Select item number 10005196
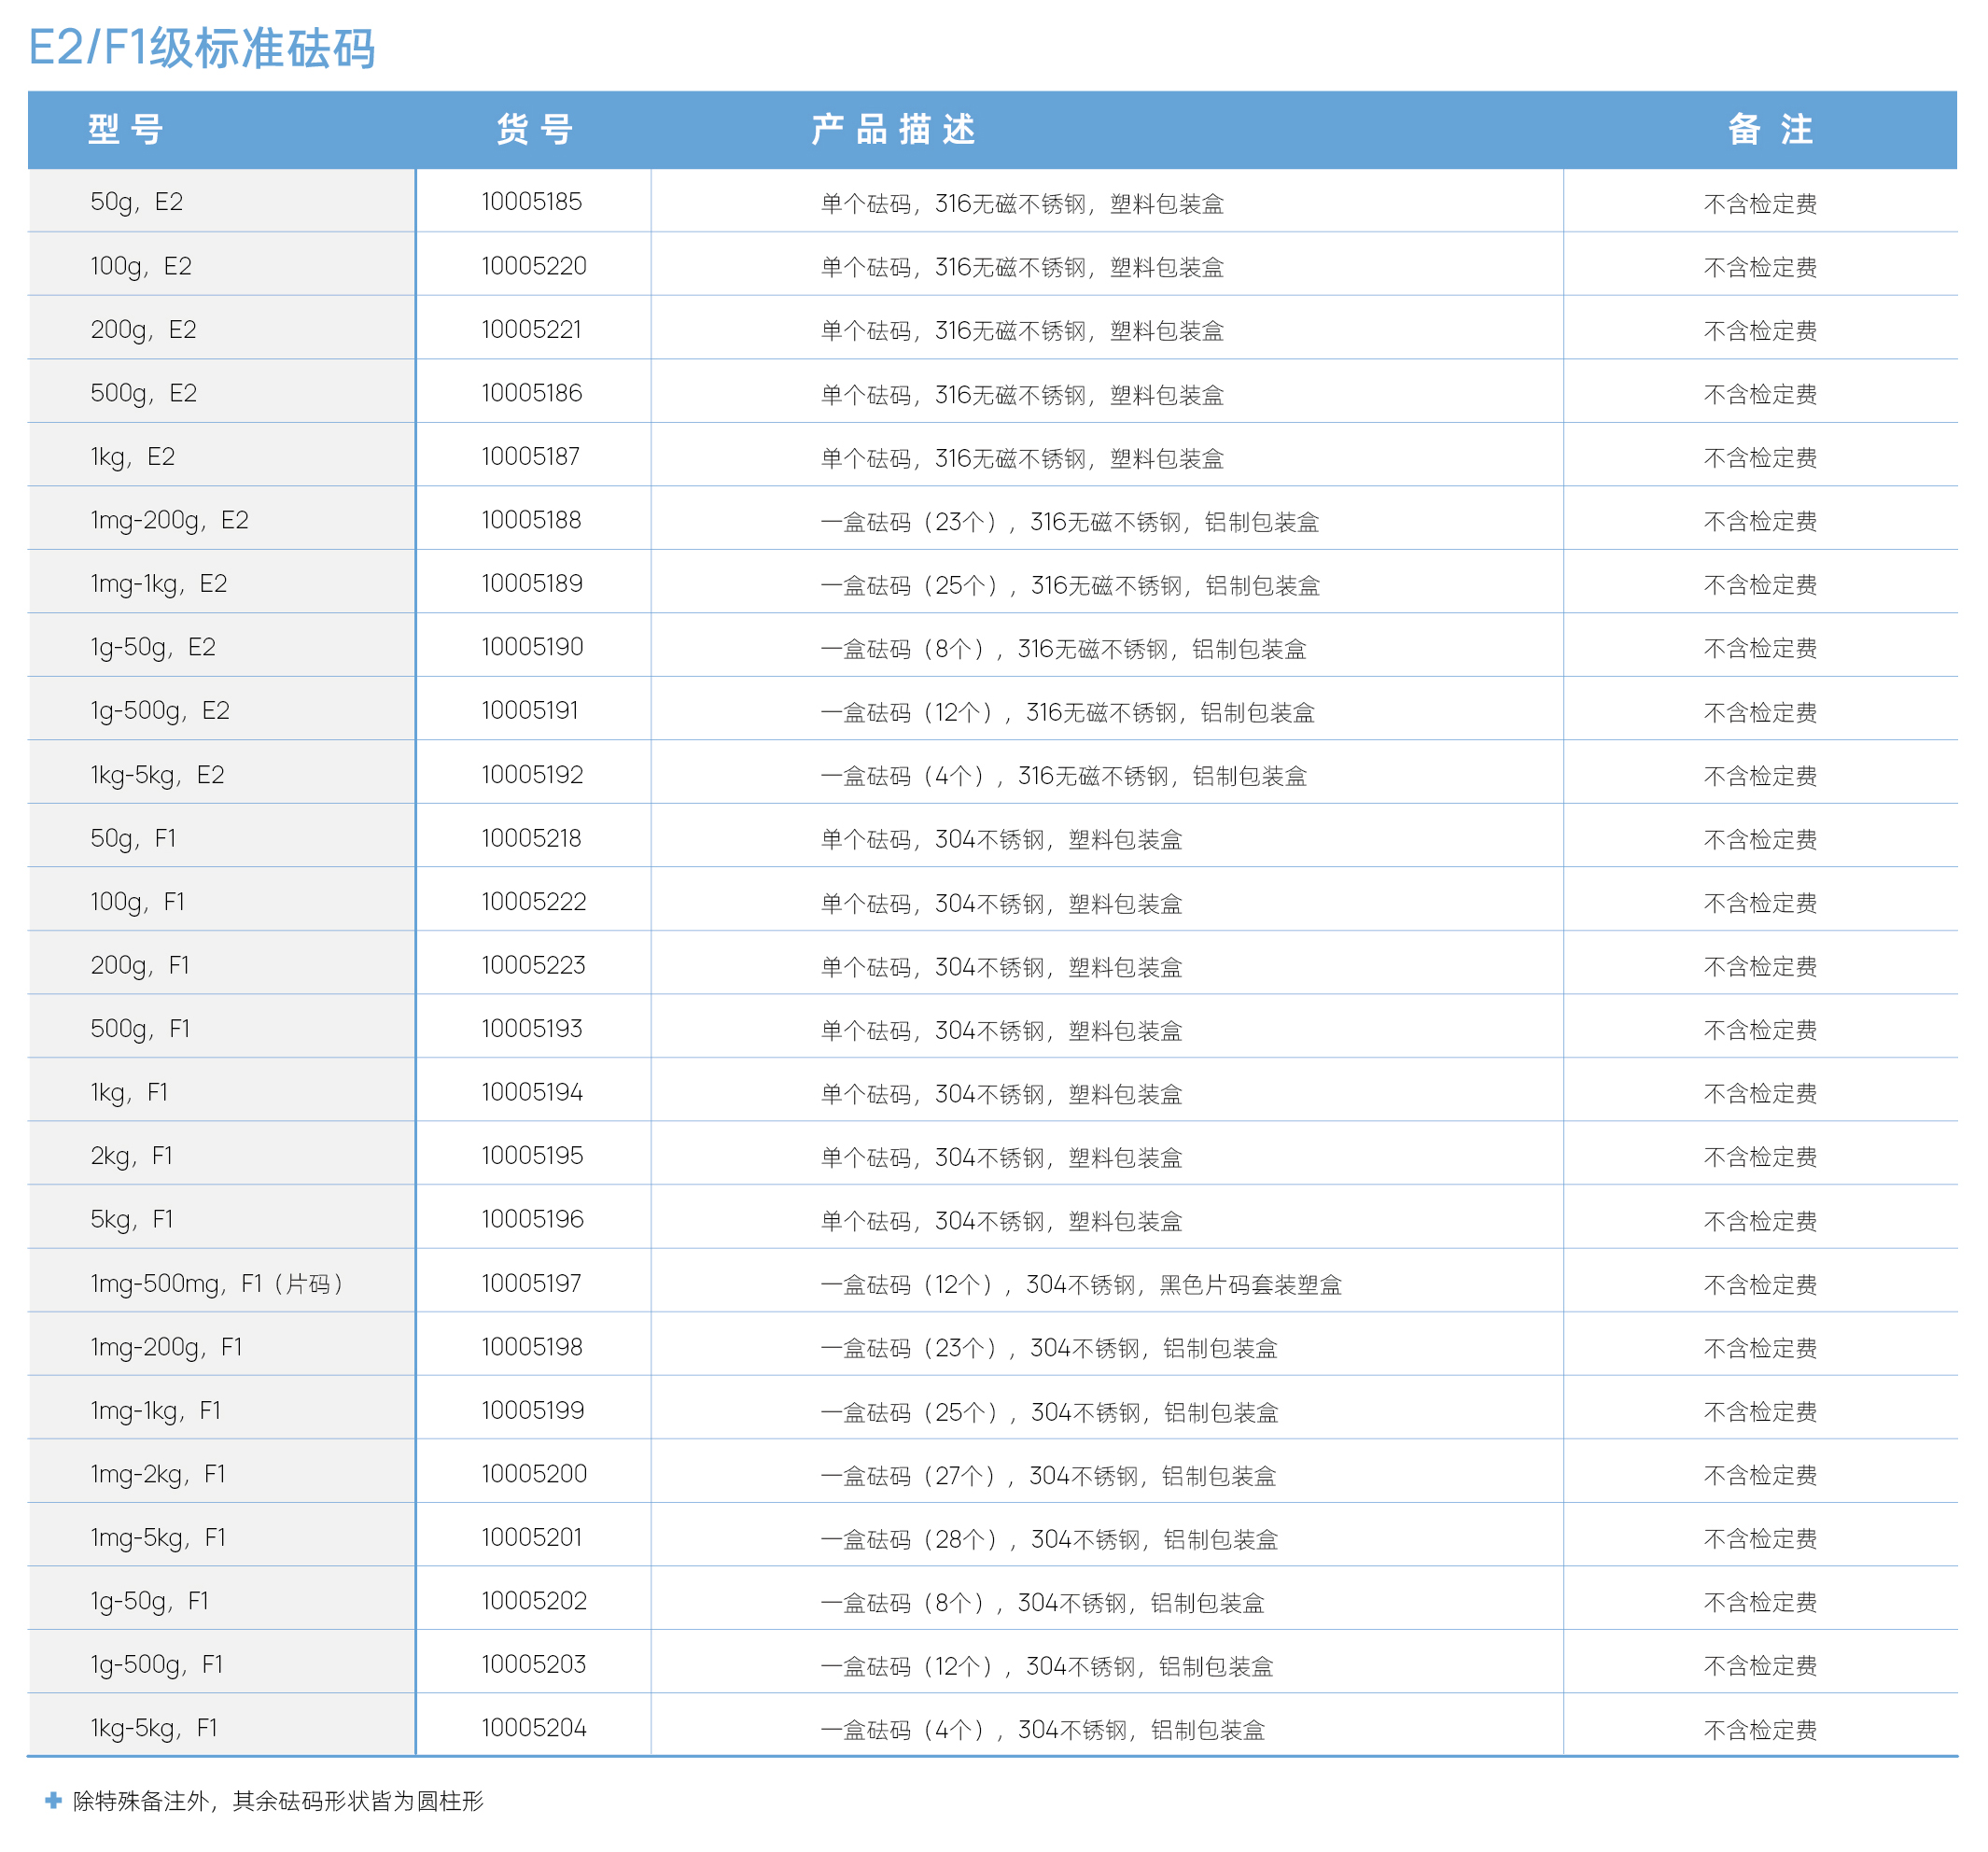 pos(532,1219)
